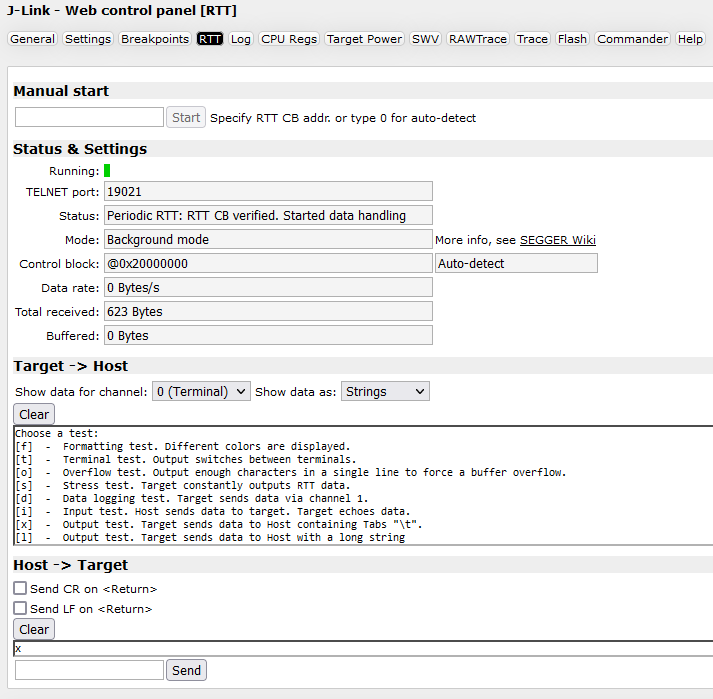Open the Flash tab
The image size is (713, 699).
pyautogui.click(x=572, y=39)
